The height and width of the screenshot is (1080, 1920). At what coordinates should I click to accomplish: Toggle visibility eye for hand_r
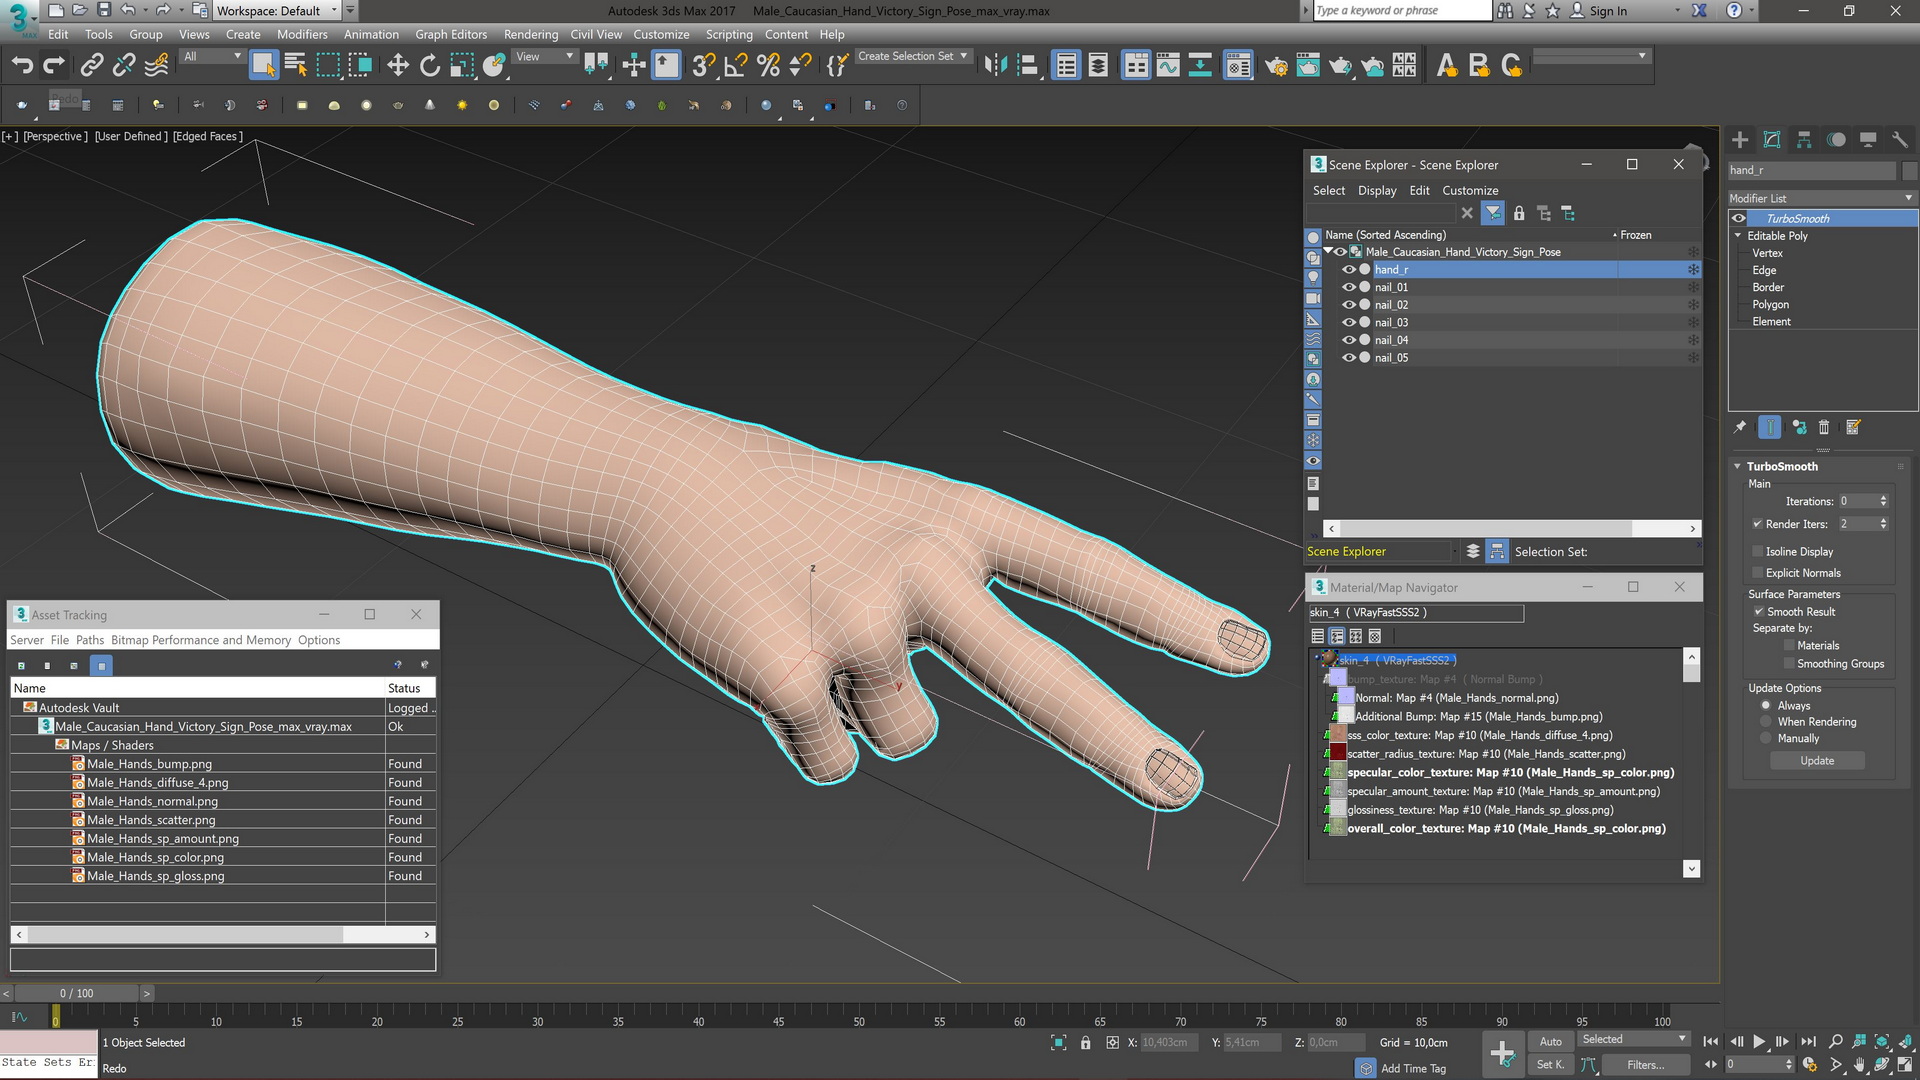click(x=1349, y=270)
